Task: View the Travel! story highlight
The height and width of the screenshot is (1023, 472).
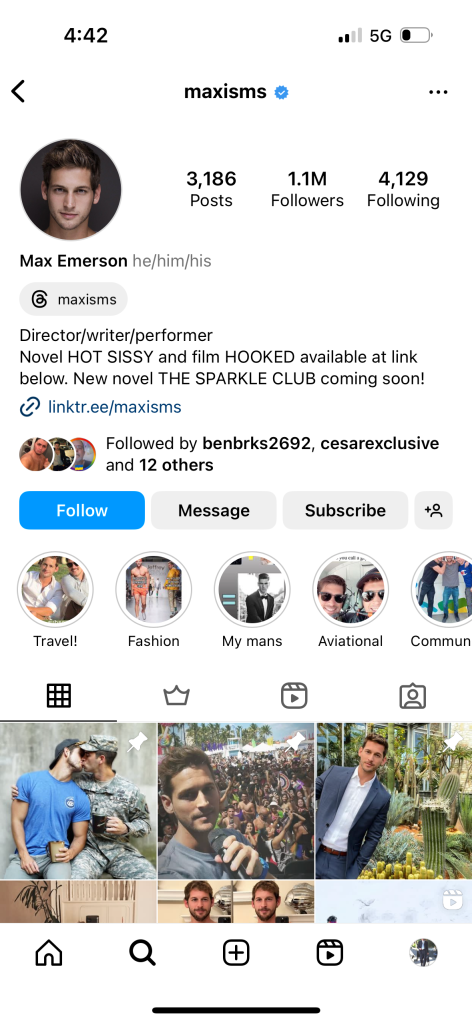Action: point(55,600)
